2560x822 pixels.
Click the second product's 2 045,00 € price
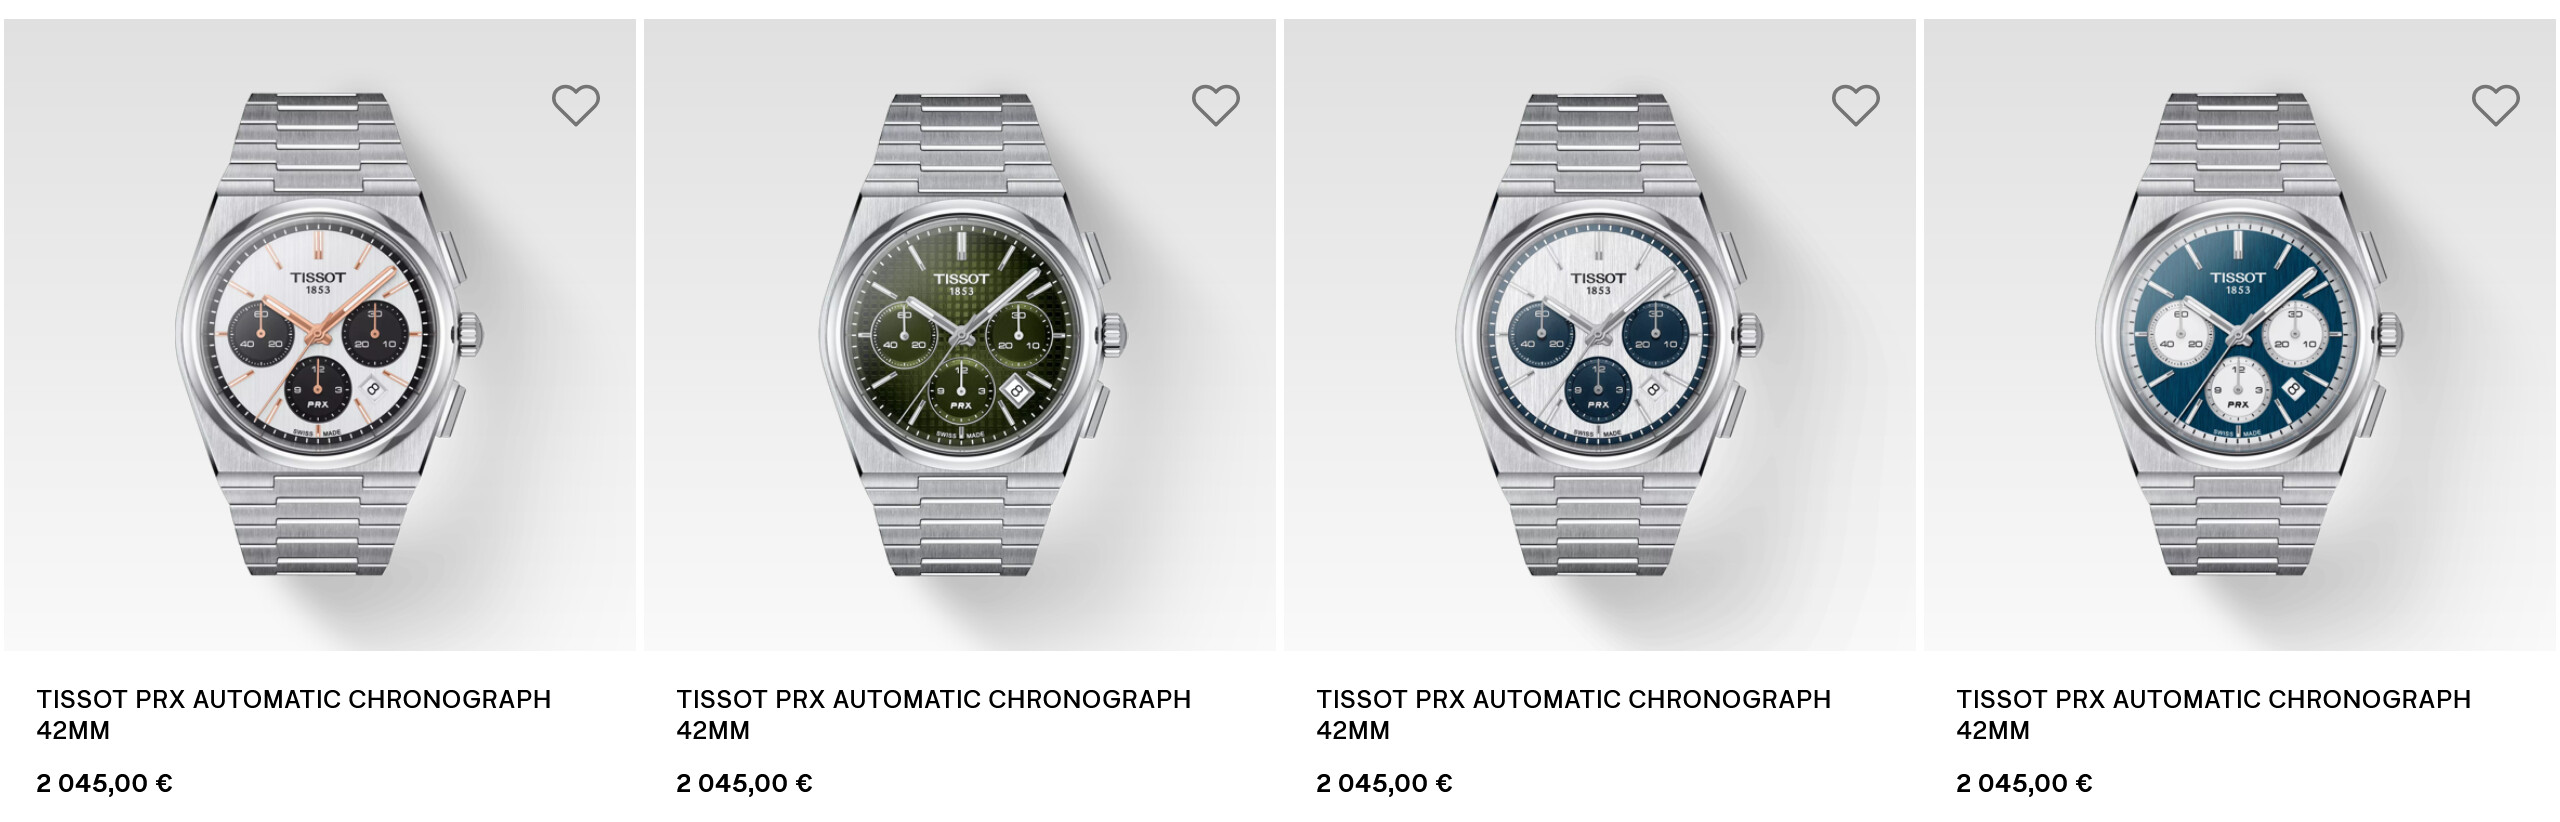click(x=745, y=783)
